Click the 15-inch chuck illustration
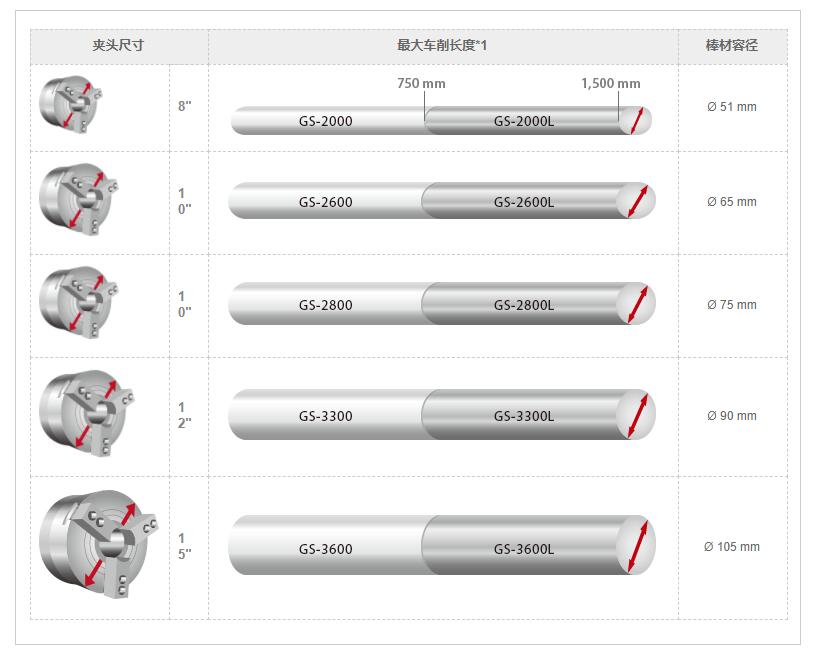Screen dimensions: 813x656 [98, 543]
